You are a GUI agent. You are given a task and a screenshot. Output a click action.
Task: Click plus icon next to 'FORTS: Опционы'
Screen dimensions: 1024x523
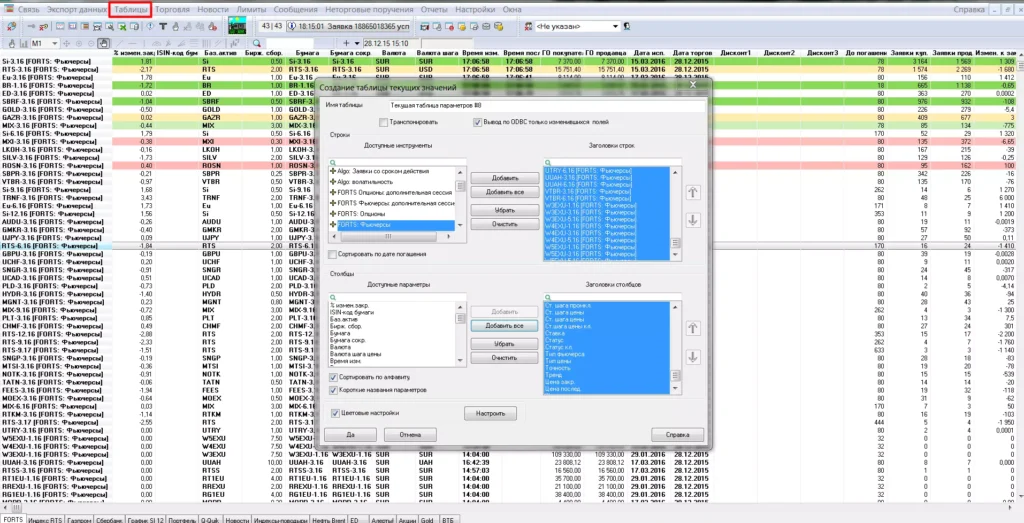coord(333,213)
